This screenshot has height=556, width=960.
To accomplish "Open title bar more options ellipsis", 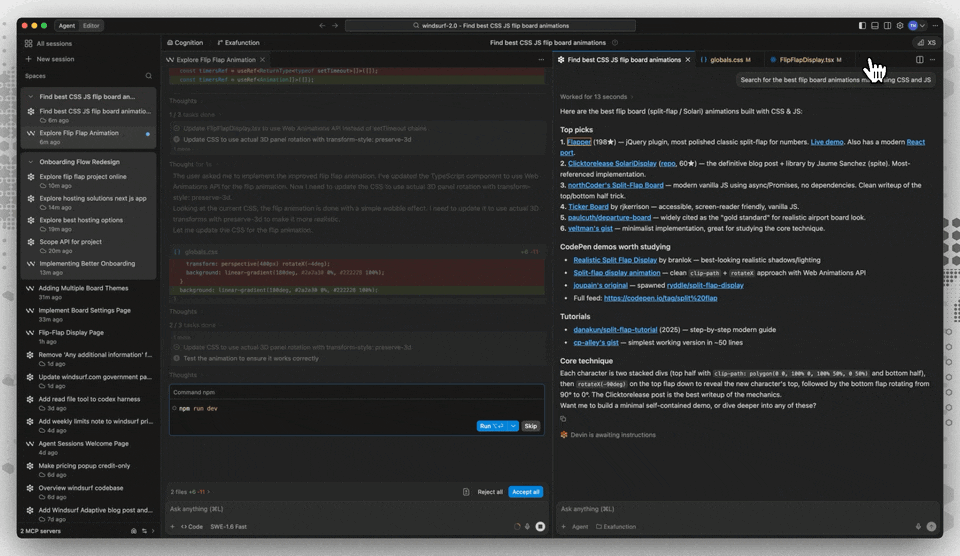I will (x=935, y=26).
